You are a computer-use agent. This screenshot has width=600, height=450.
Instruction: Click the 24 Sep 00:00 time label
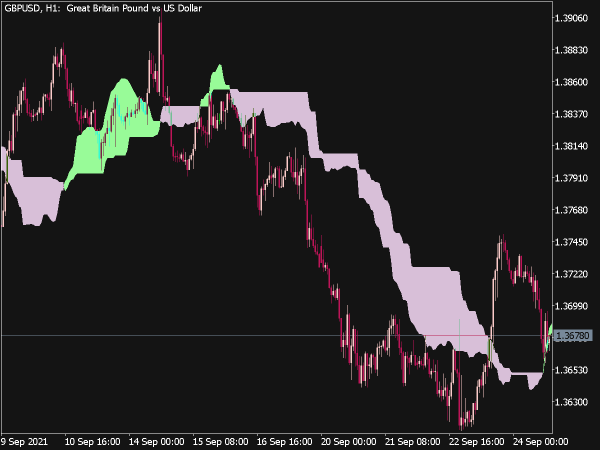tap(540, 442)
